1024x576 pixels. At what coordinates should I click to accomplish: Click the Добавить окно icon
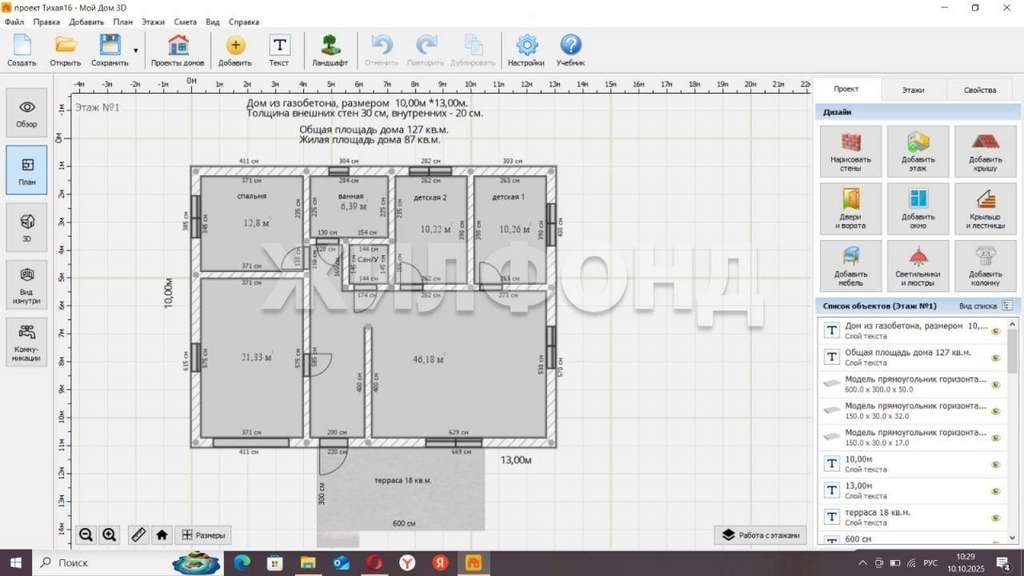[918, 208]
